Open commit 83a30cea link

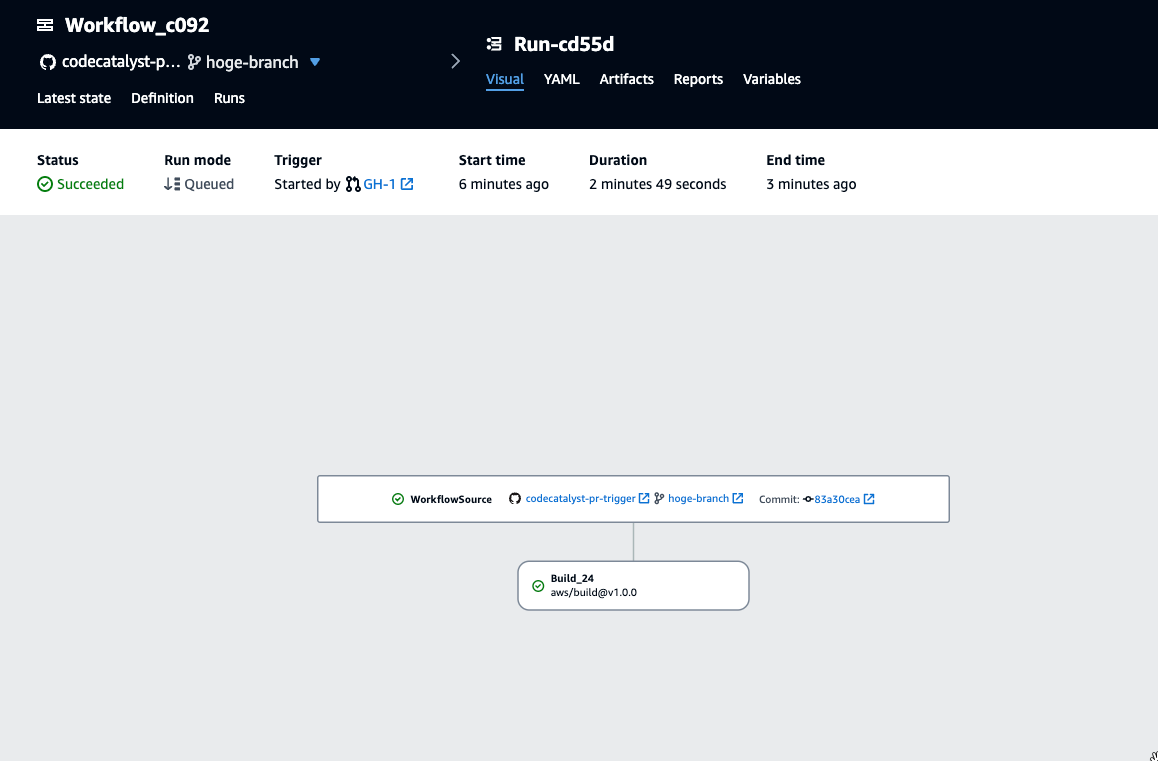click(837, 499)
